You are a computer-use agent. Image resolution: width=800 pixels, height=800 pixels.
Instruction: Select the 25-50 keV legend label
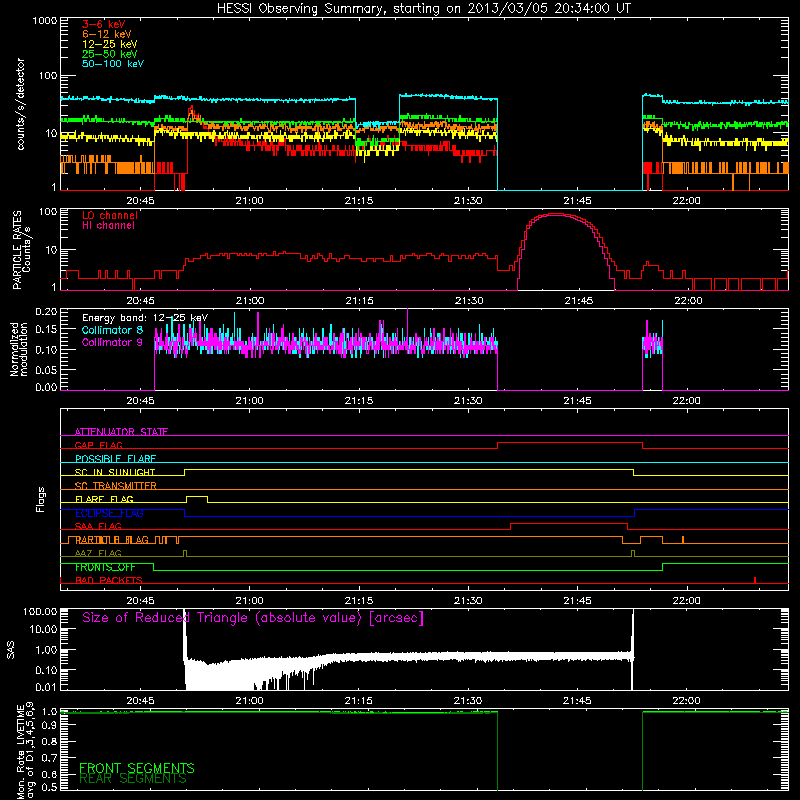[x=110, y=54]
